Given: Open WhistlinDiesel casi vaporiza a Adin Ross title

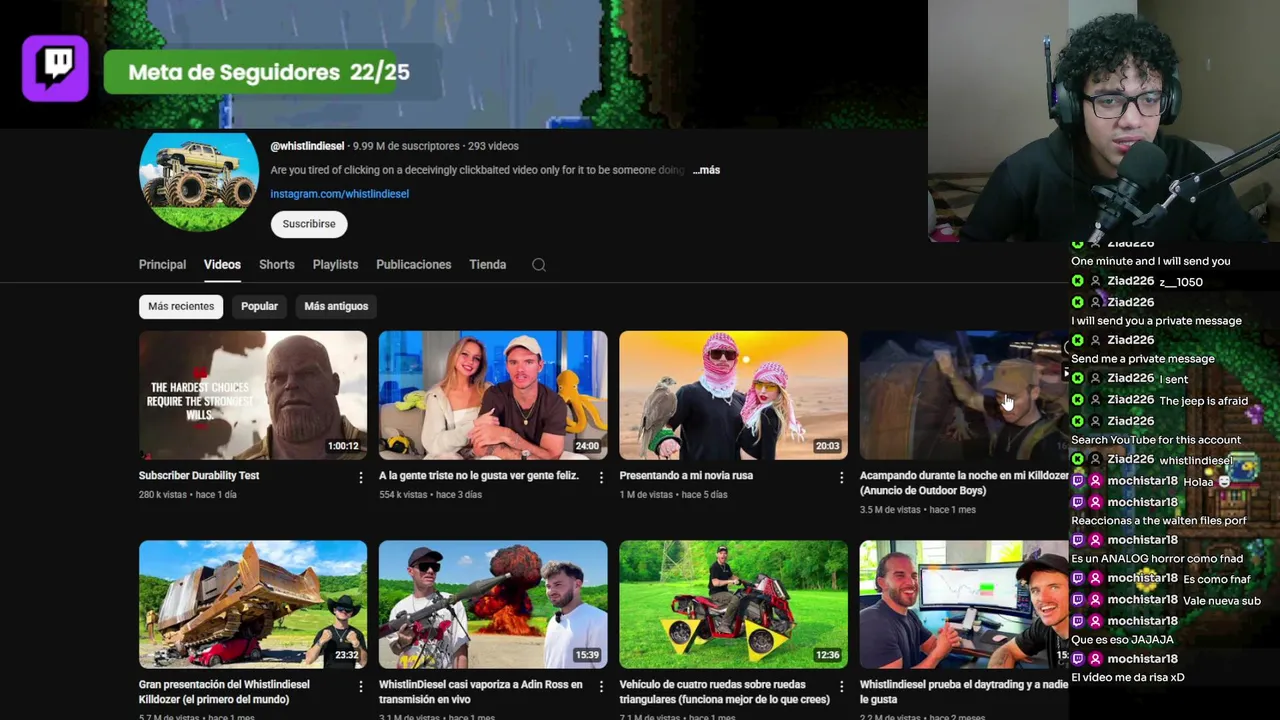Looking at the screenshot, I should pyautogui.click(x=479, y=692).
